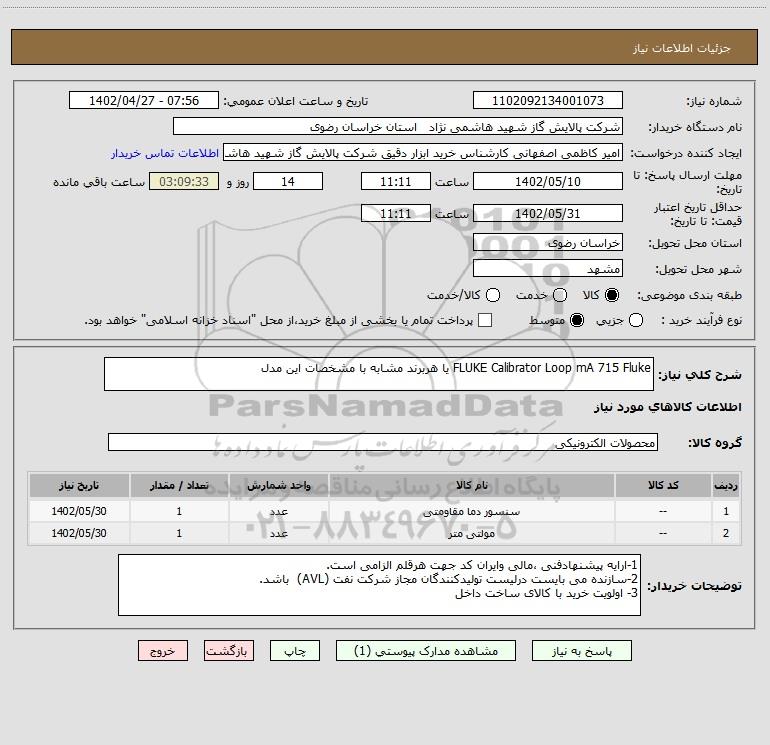This screenshot has height=745, width=770.
Task: Click the announcement date field 1402/04/27 - 07:56
Action: click(x=144, y=100)
